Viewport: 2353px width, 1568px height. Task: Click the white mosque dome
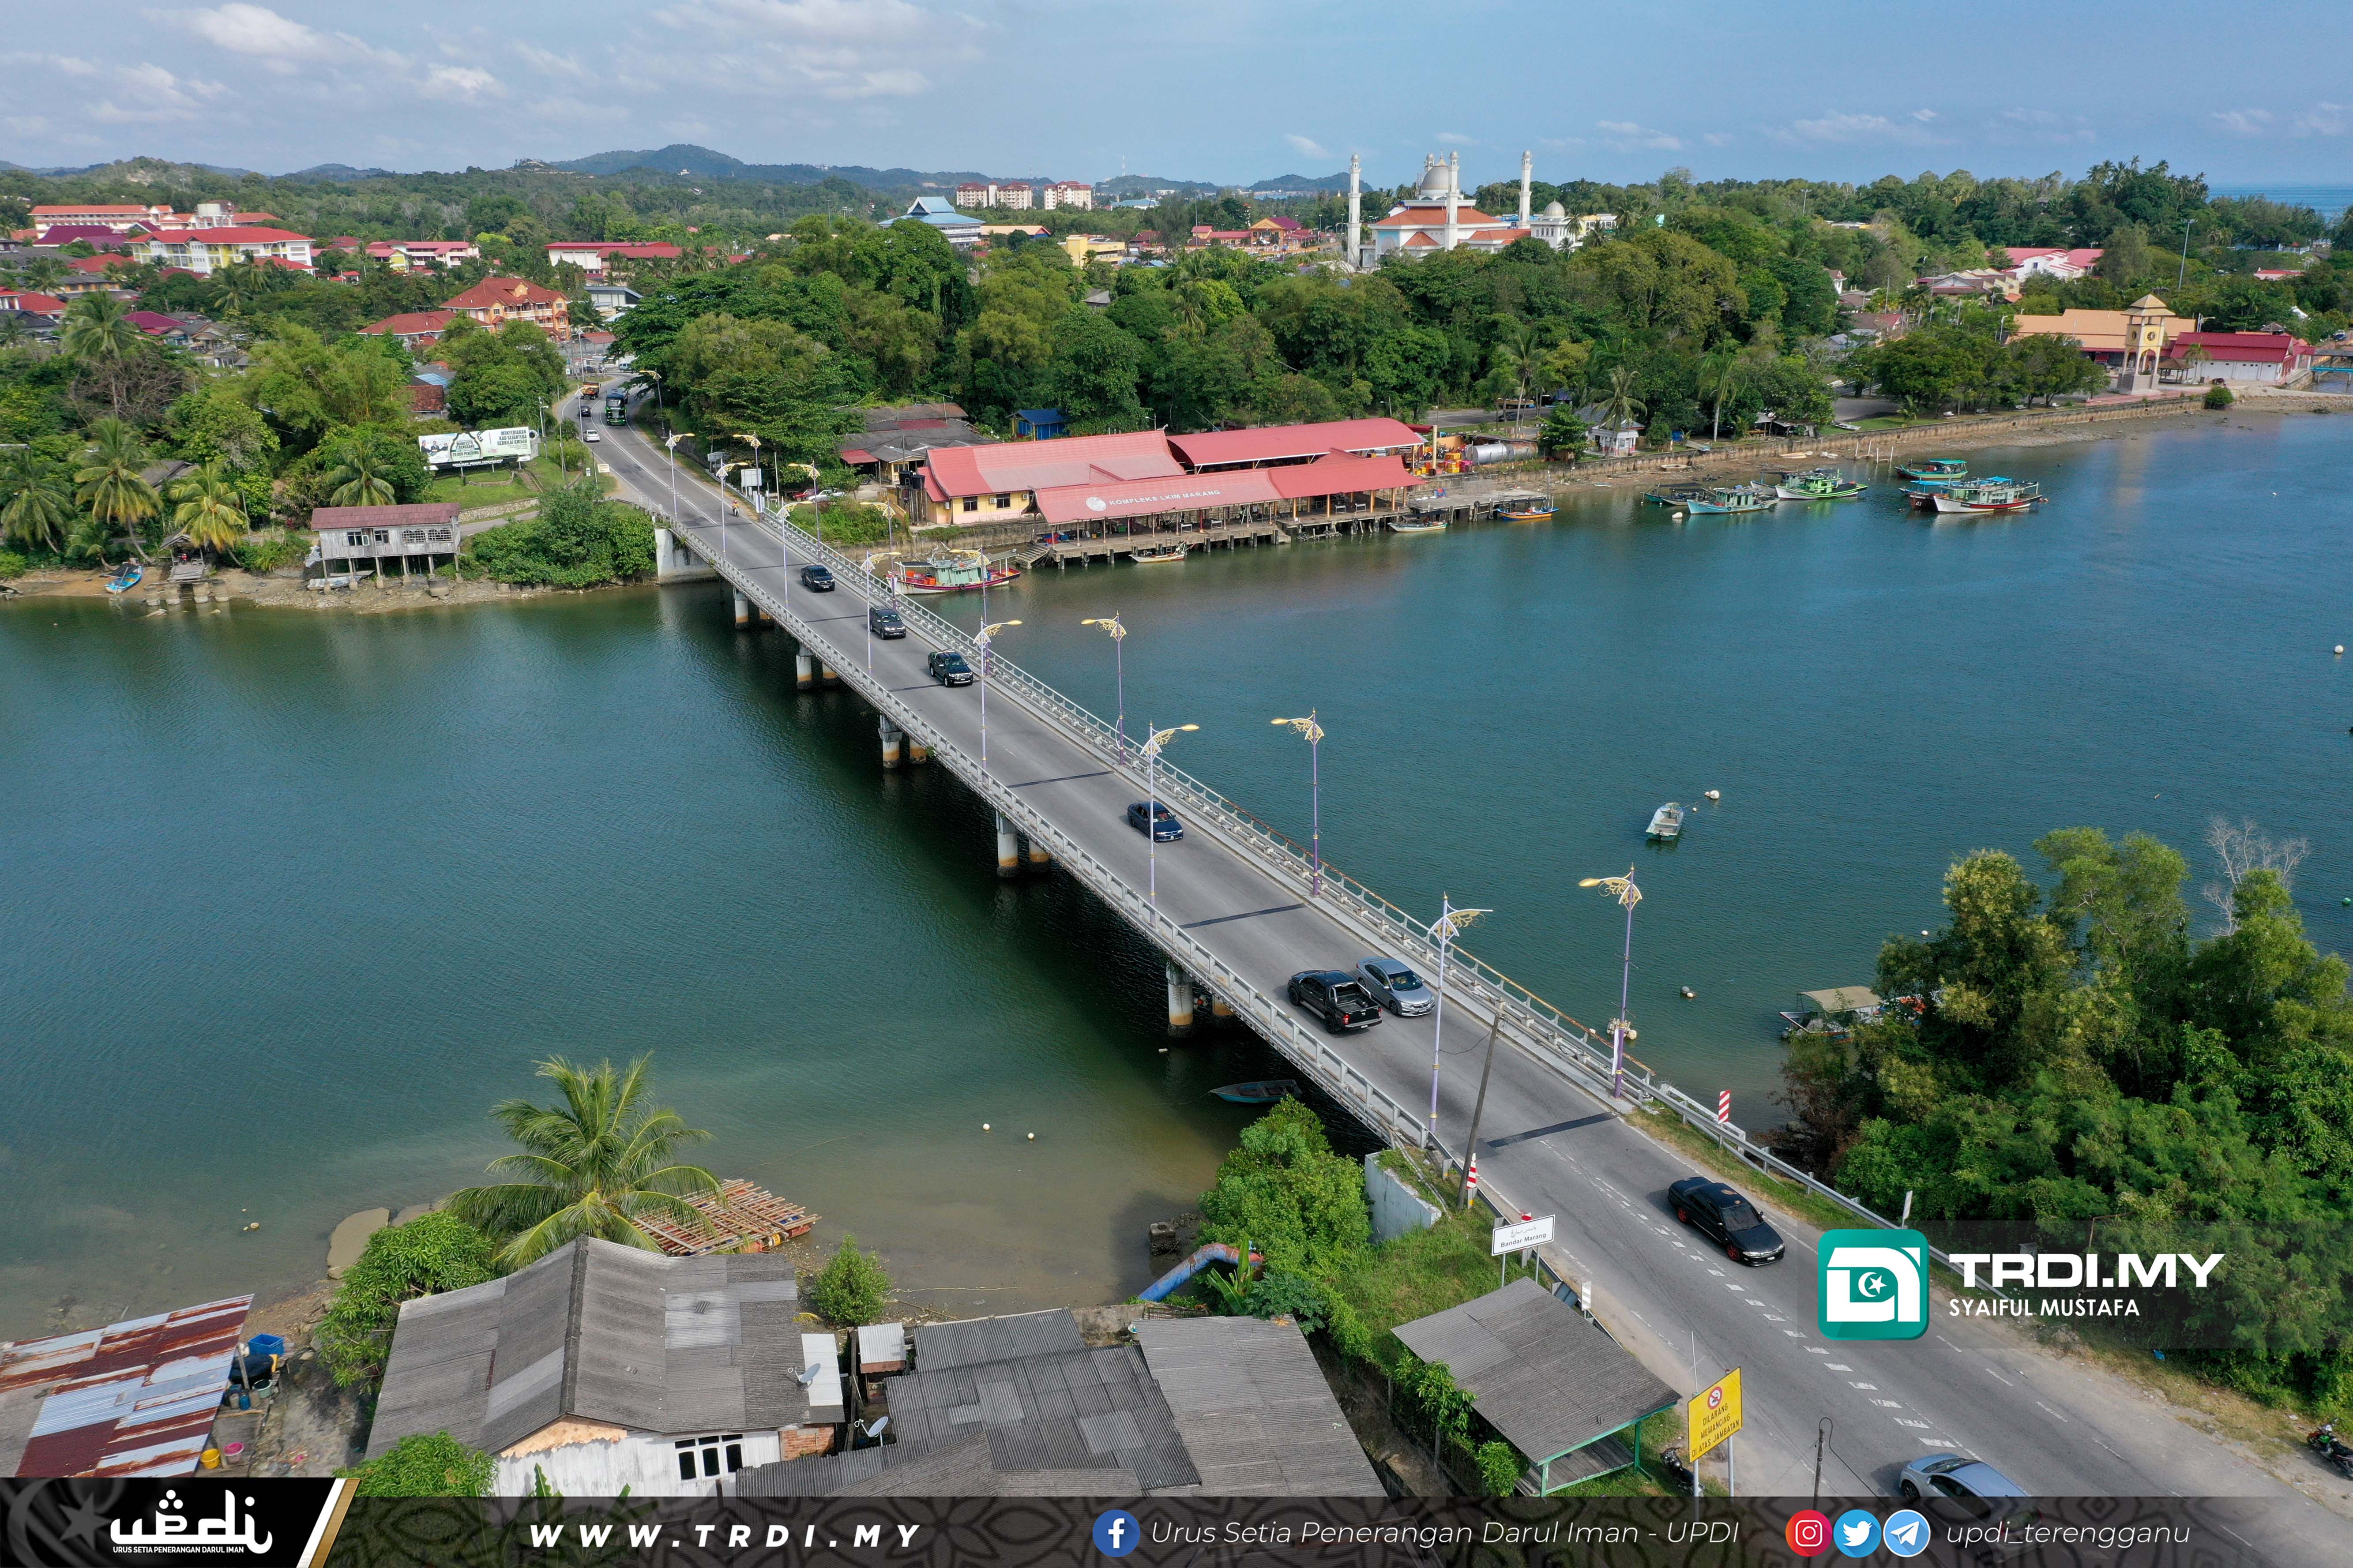click(x=1435, y=180)
